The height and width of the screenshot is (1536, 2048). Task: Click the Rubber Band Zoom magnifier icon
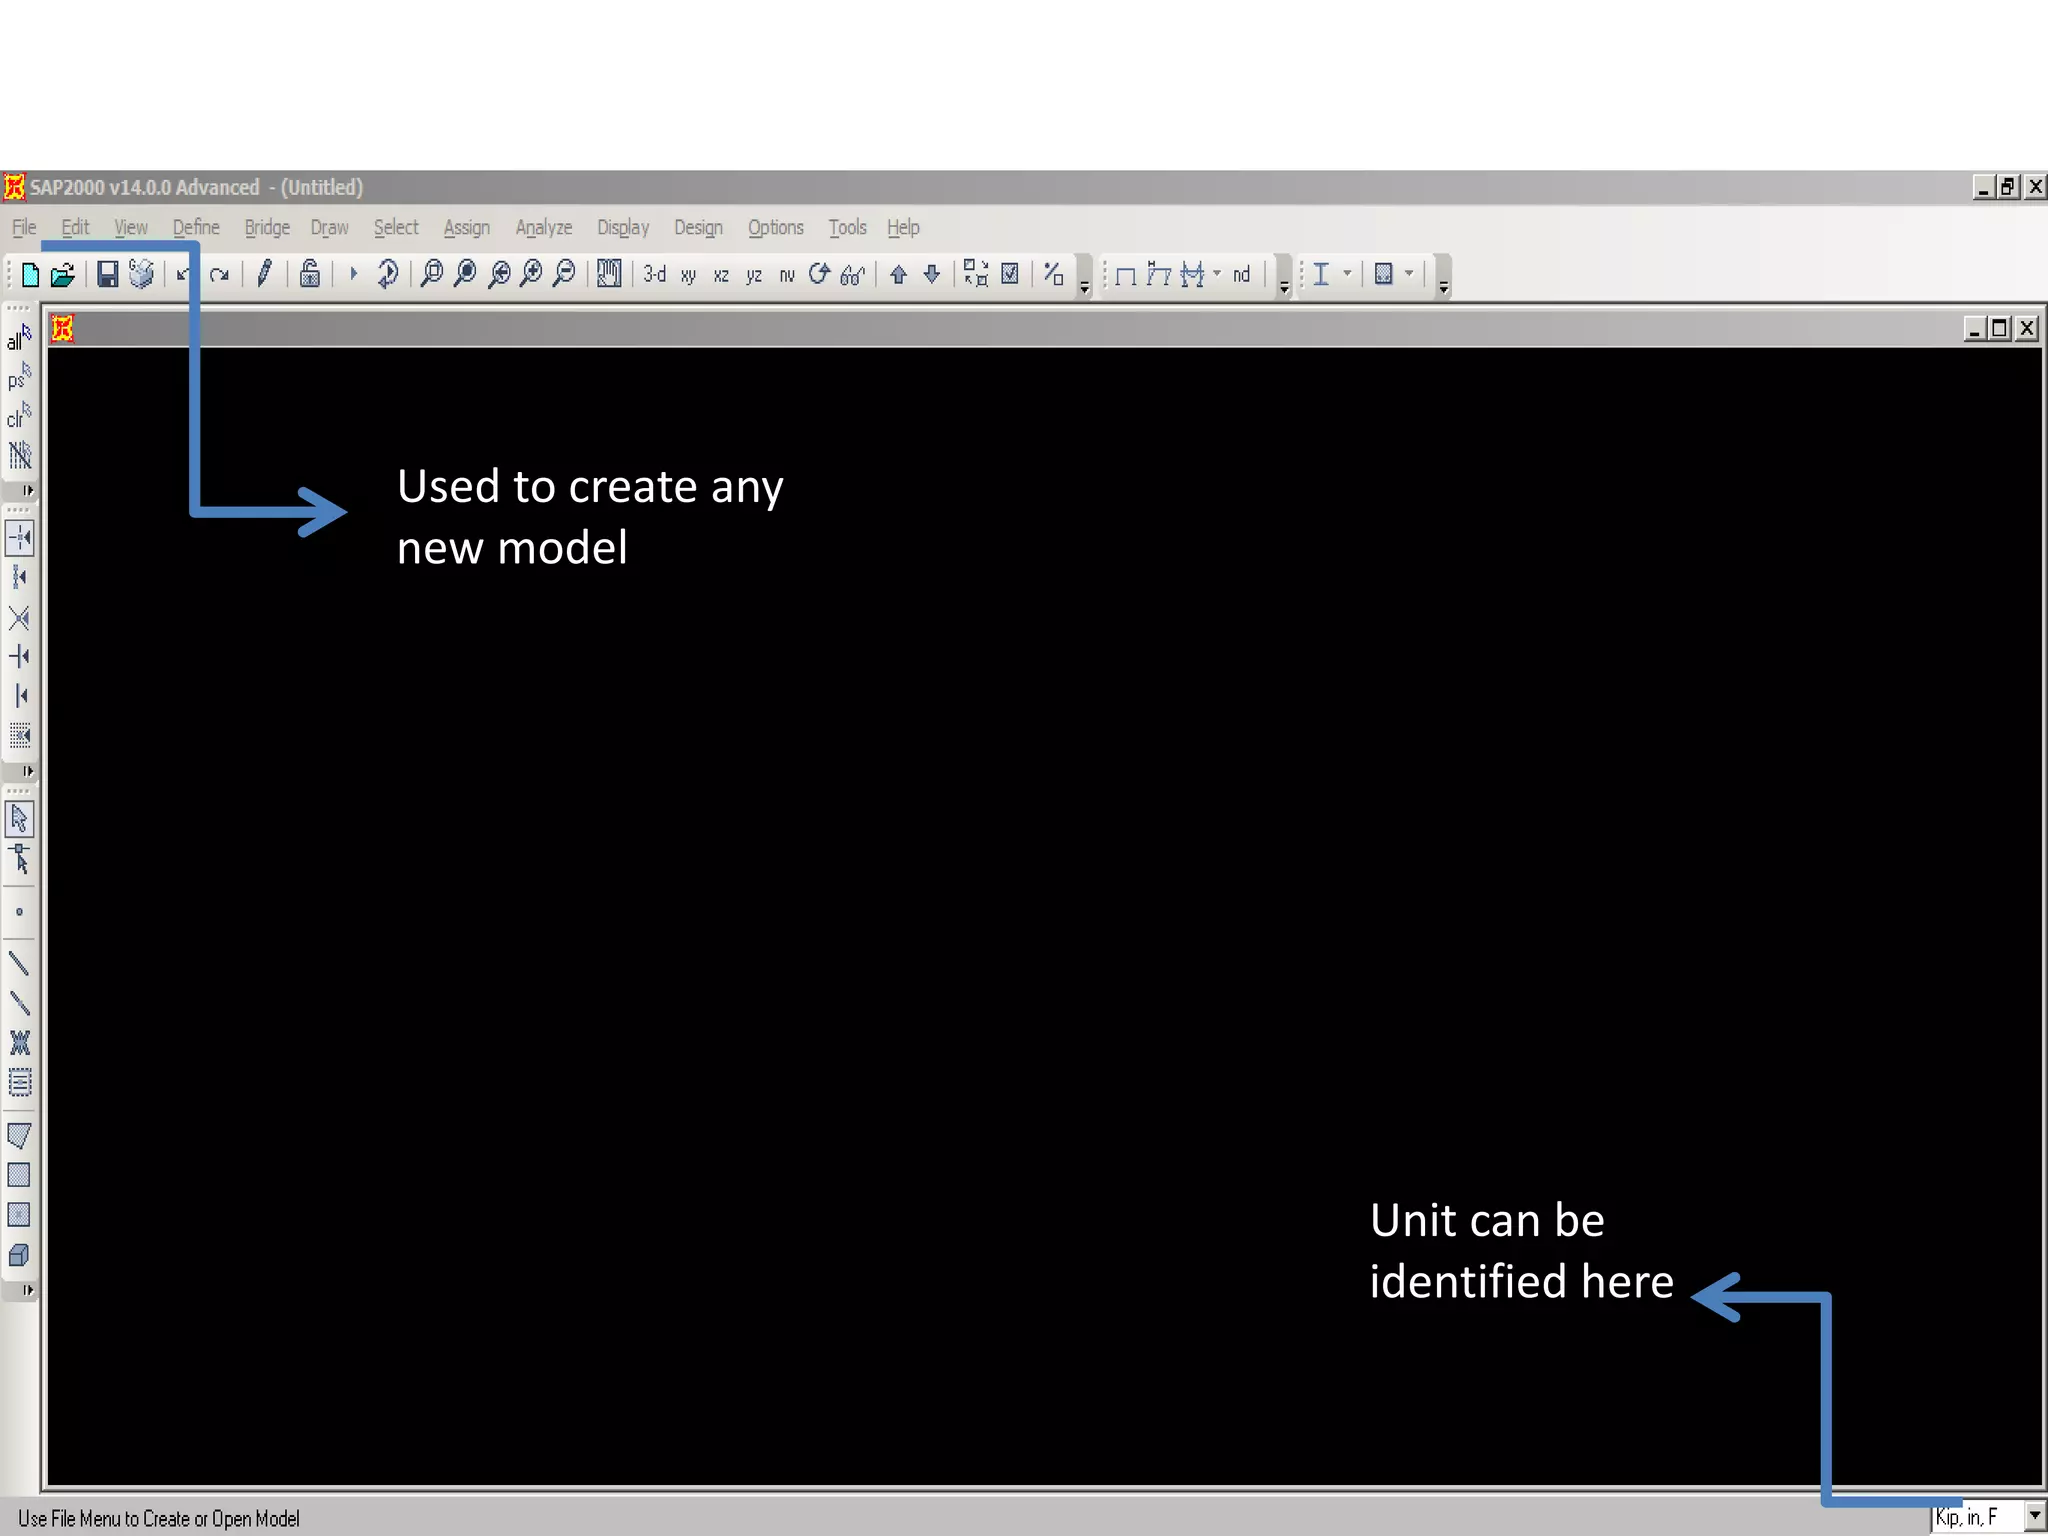click(431, 274)
